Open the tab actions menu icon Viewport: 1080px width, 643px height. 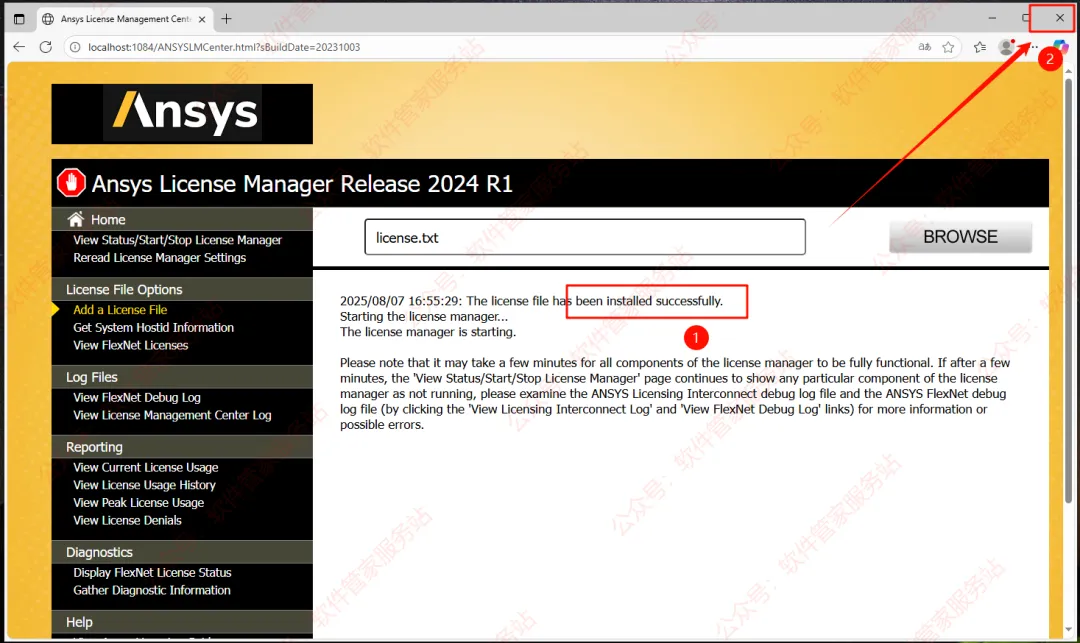19,19
